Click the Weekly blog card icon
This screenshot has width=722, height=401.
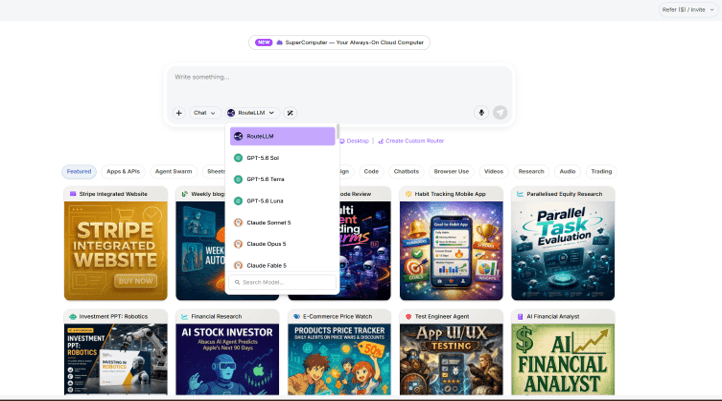(185, 194)
